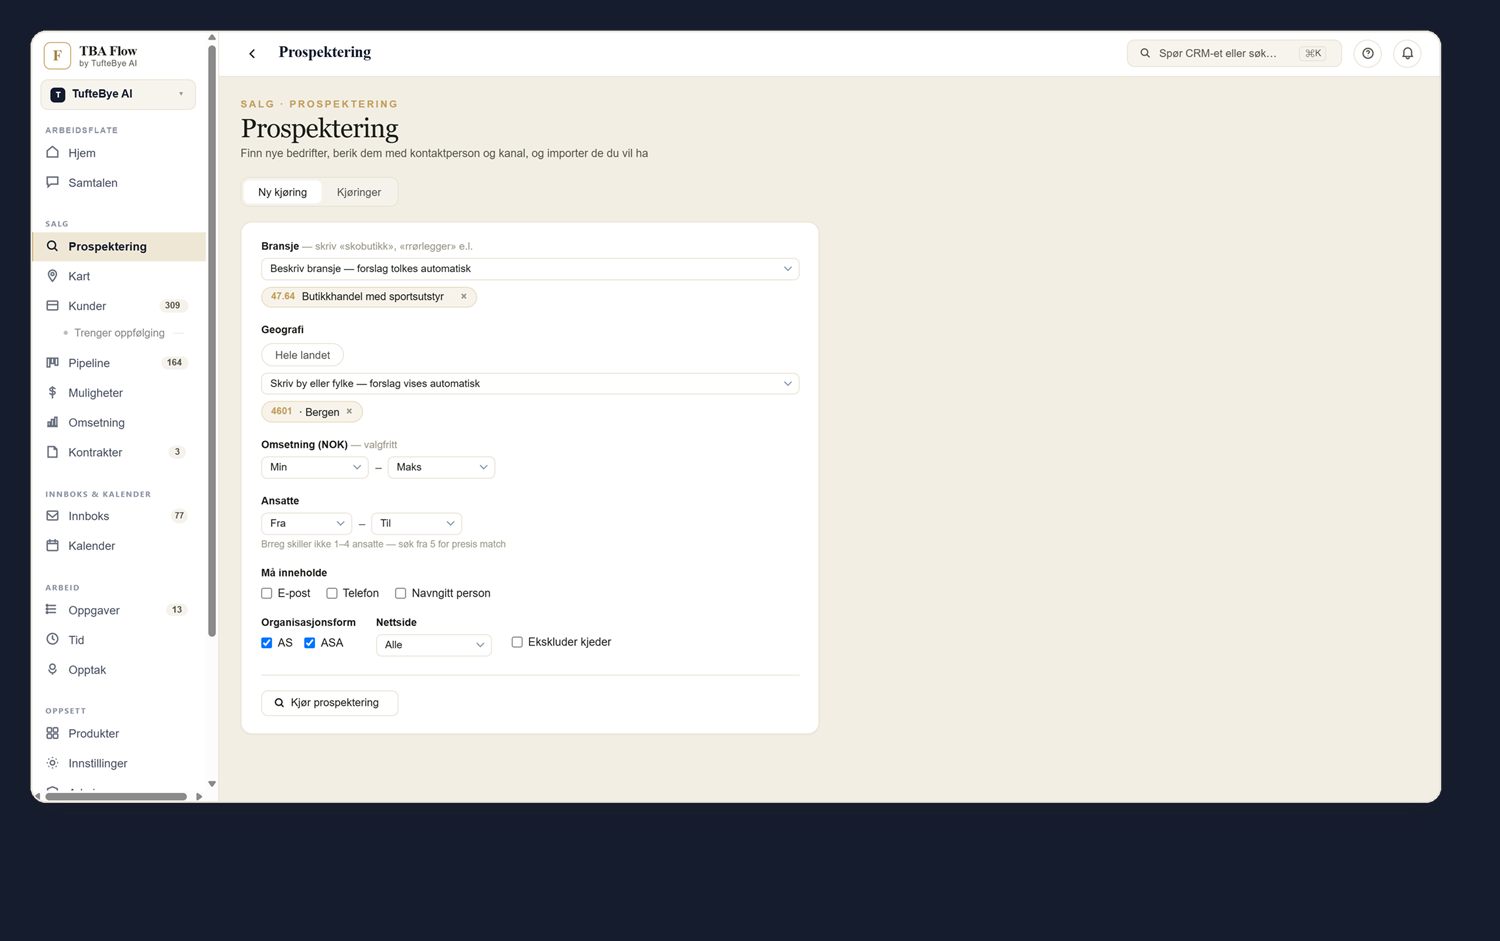Click the 164 badge next to Pipeline
Image resolution: width=1500 pixels, height=941 pixels.
(175, 363)
